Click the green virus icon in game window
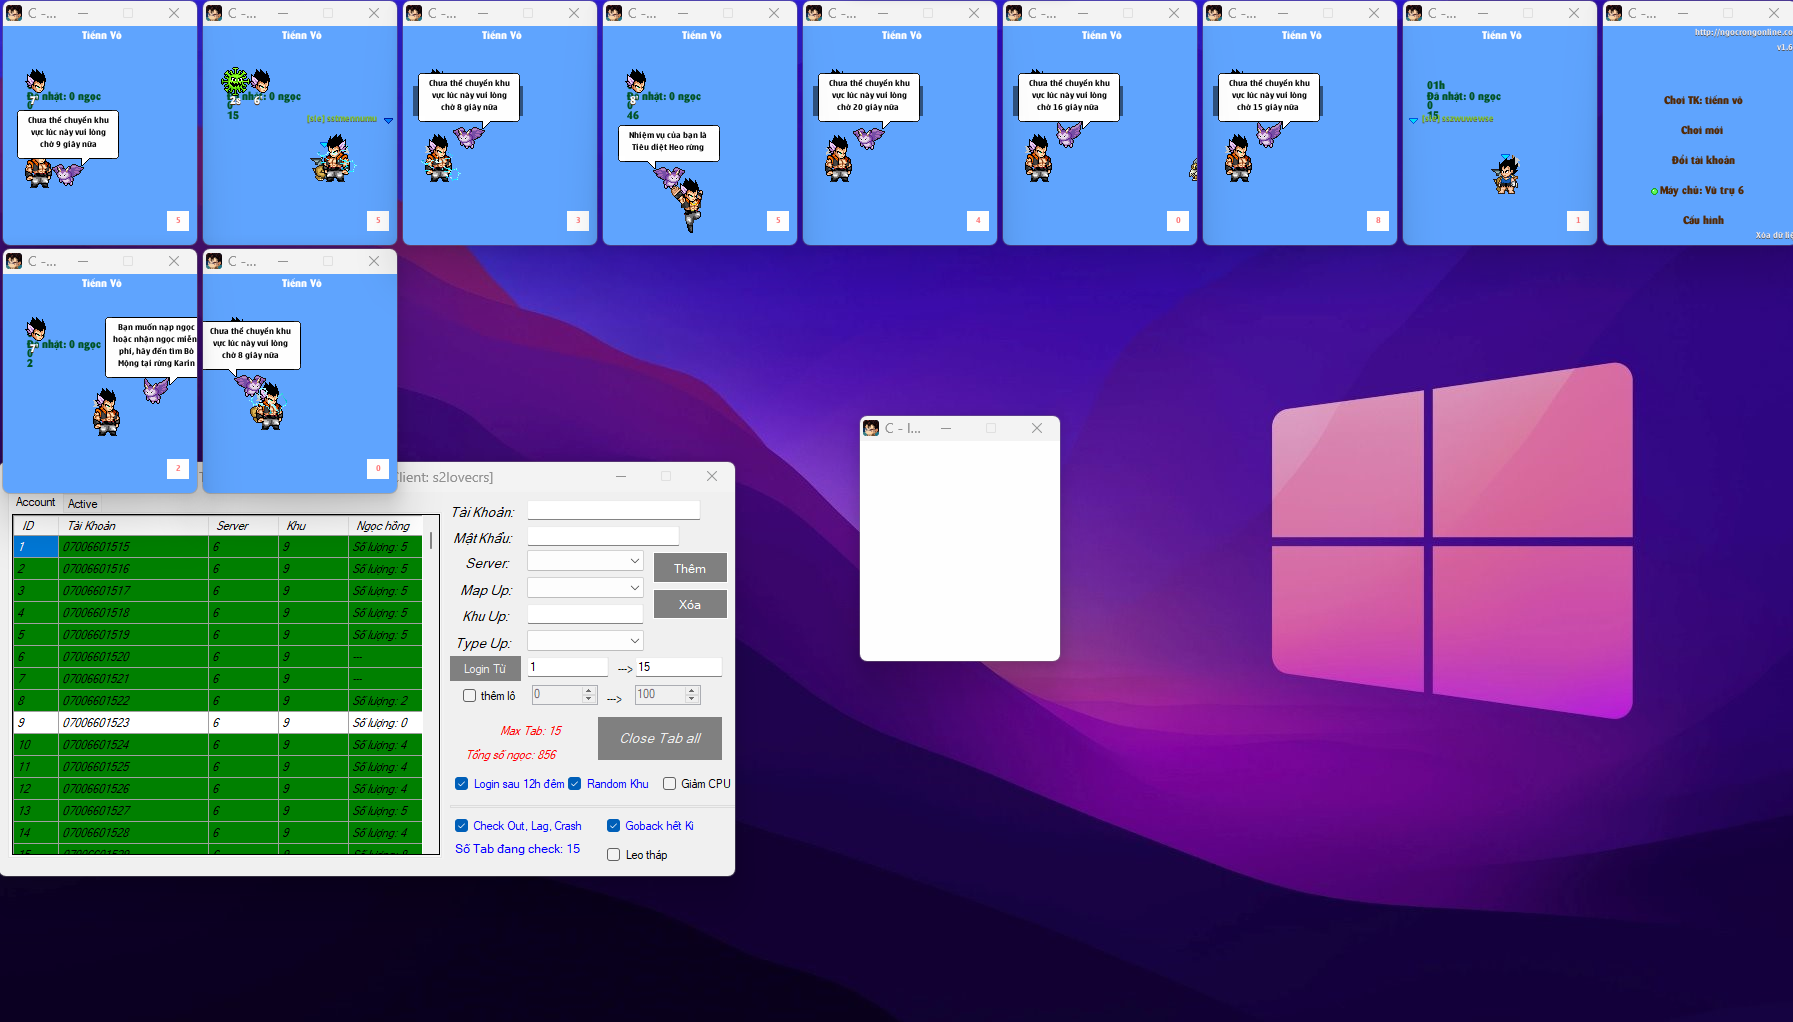 tap(235, 80)
